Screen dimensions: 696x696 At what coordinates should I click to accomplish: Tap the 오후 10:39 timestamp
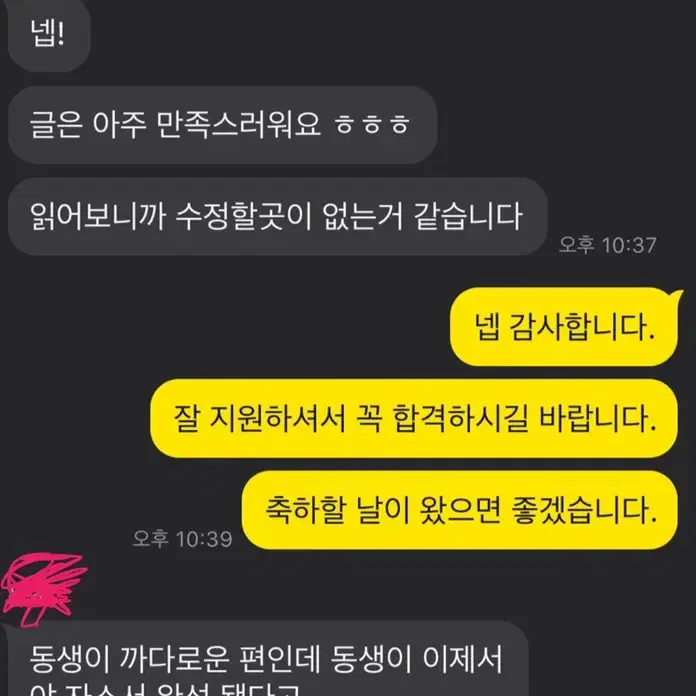182,539
